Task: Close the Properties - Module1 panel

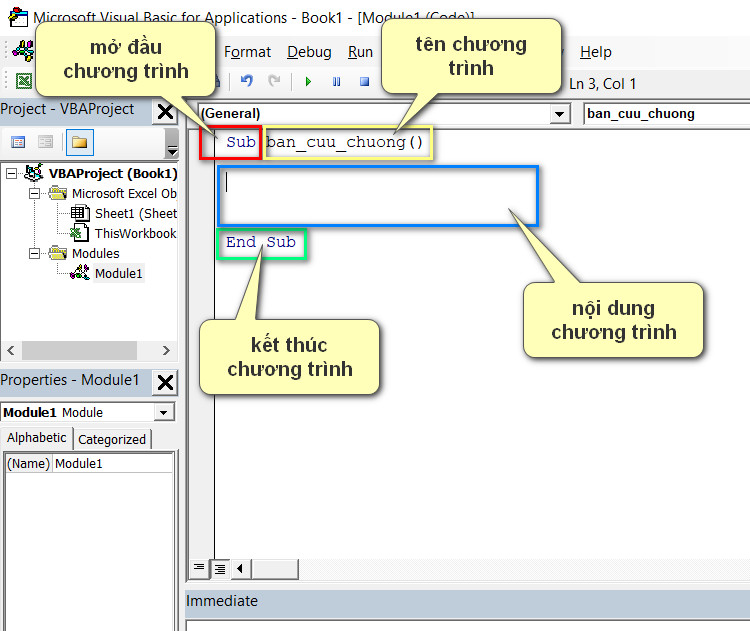Action: tap(165, 382)
